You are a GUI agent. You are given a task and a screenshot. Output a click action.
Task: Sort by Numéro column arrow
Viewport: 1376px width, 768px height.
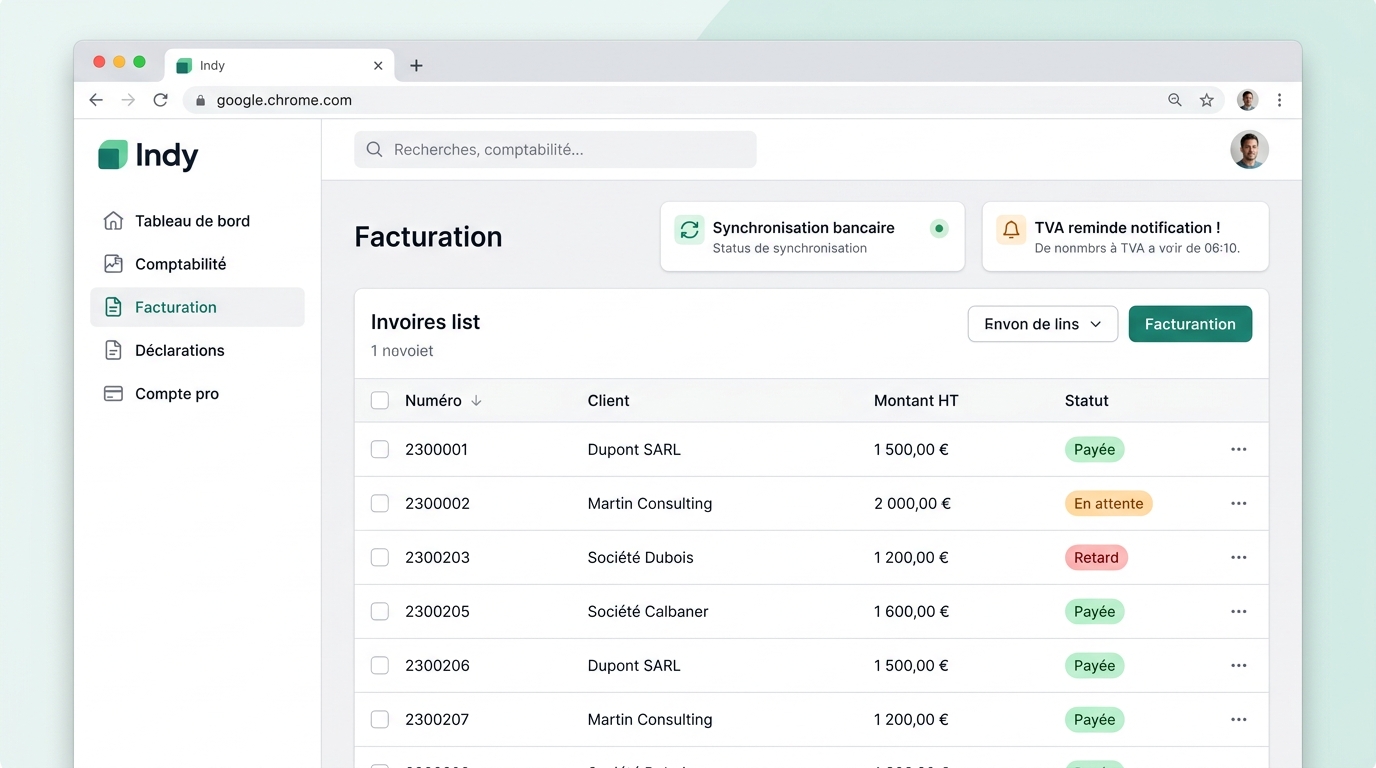(x=476, y=401)
